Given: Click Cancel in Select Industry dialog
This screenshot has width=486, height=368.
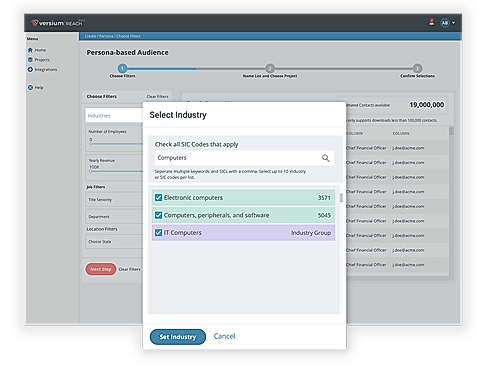Looking at the screenshot, I should click(x=224, y=336).
